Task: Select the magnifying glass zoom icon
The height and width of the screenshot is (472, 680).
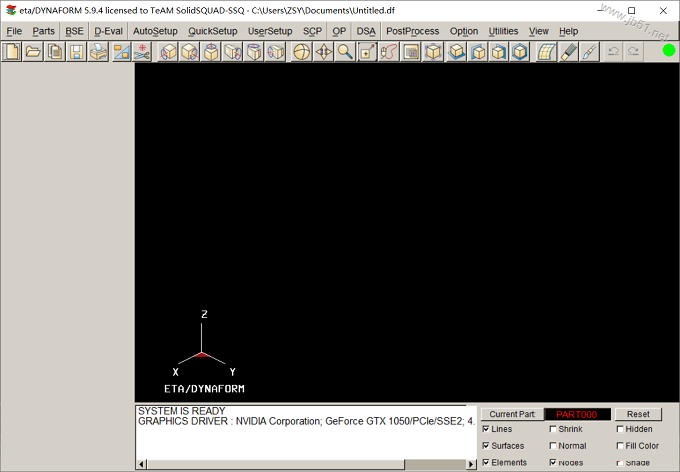Action: (345, 52)
